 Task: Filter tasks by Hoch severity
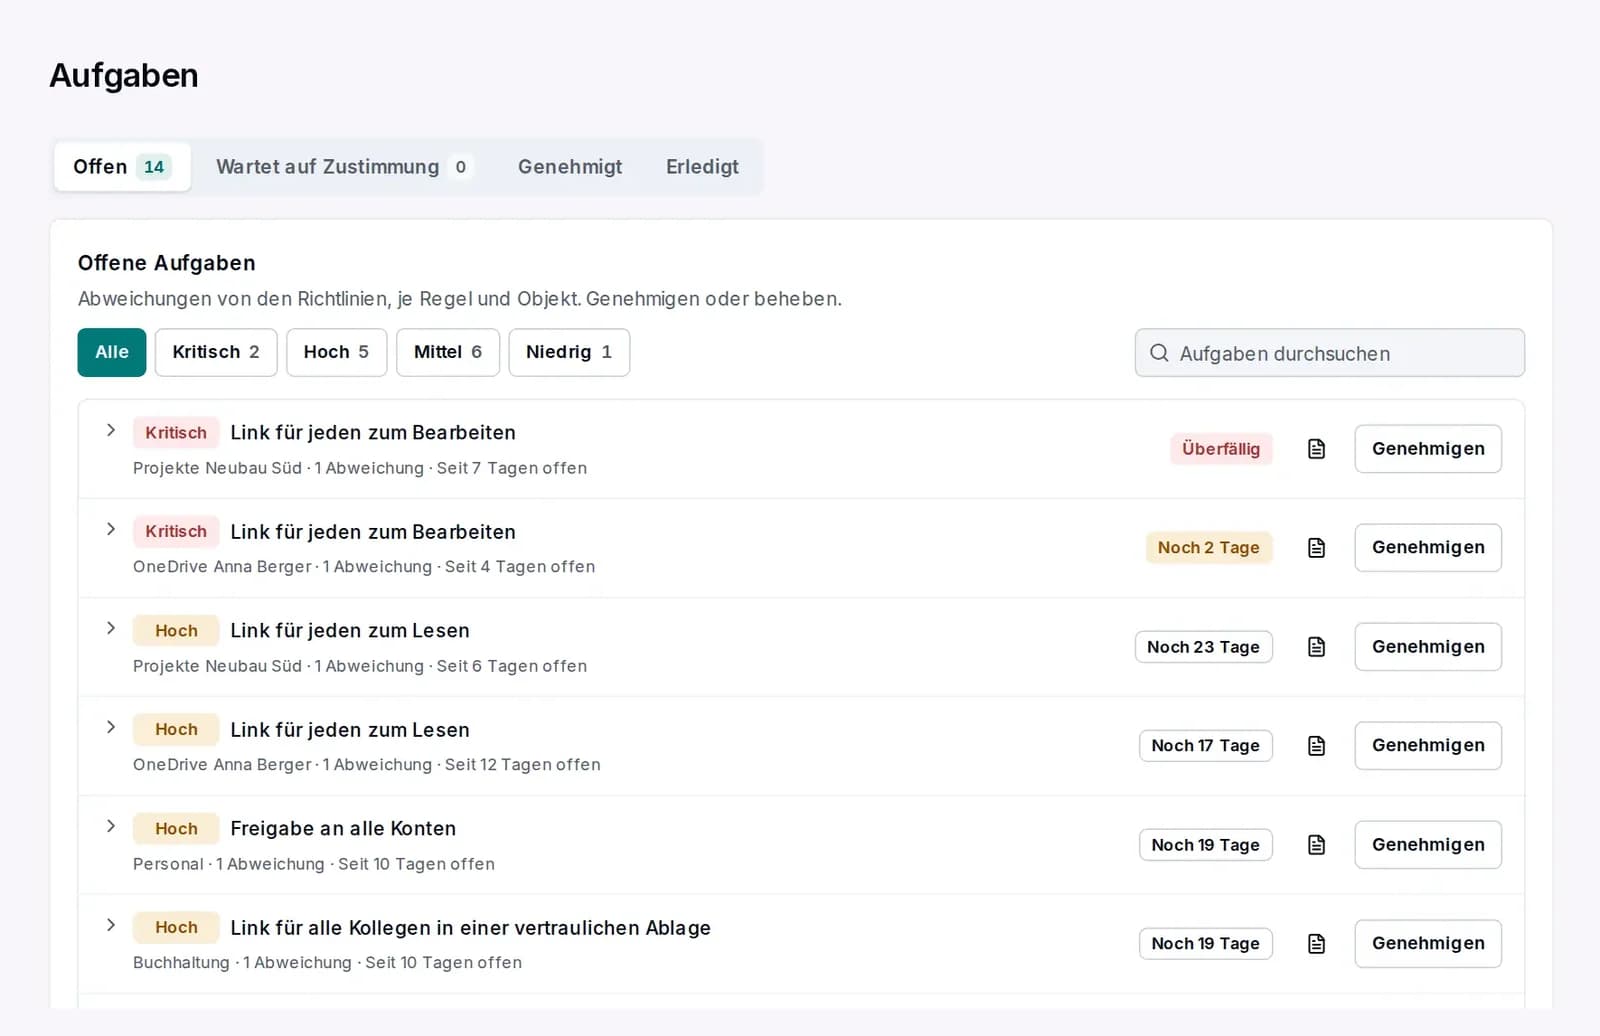click(336, 352)
